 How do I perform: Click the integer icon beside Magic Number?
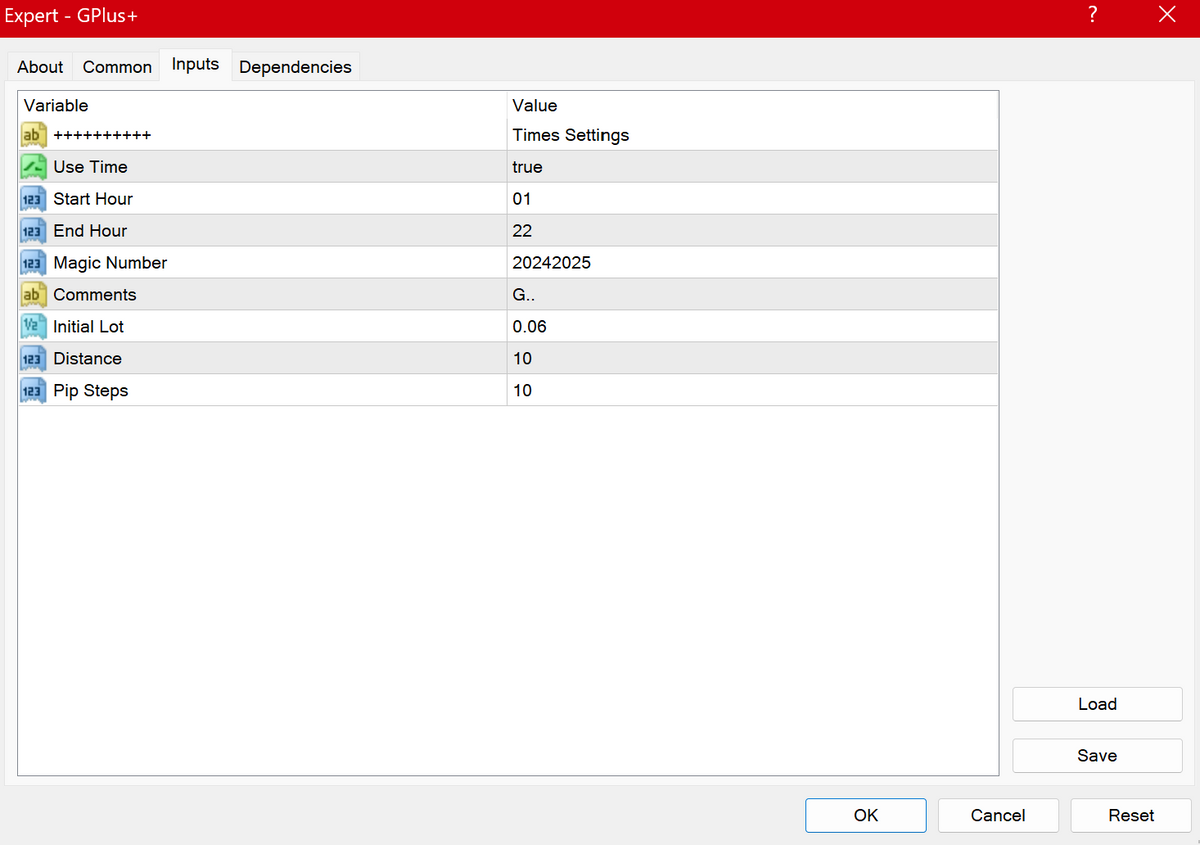[x=32, y=263]
